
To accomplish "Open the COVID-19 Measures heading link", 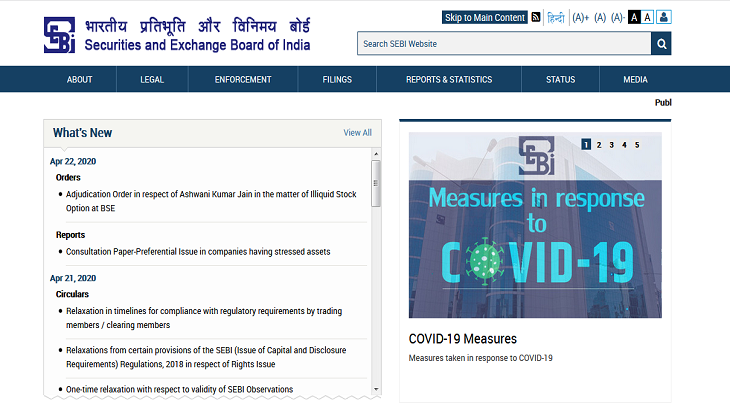I will tap(463, 339).
